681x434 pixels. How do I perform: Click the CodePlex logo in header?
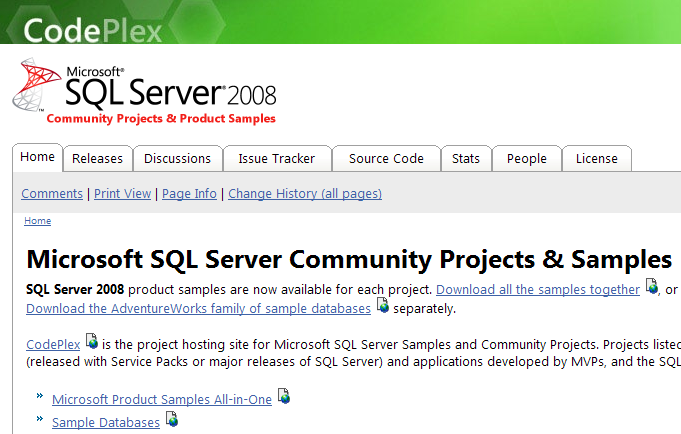[93, 30]
